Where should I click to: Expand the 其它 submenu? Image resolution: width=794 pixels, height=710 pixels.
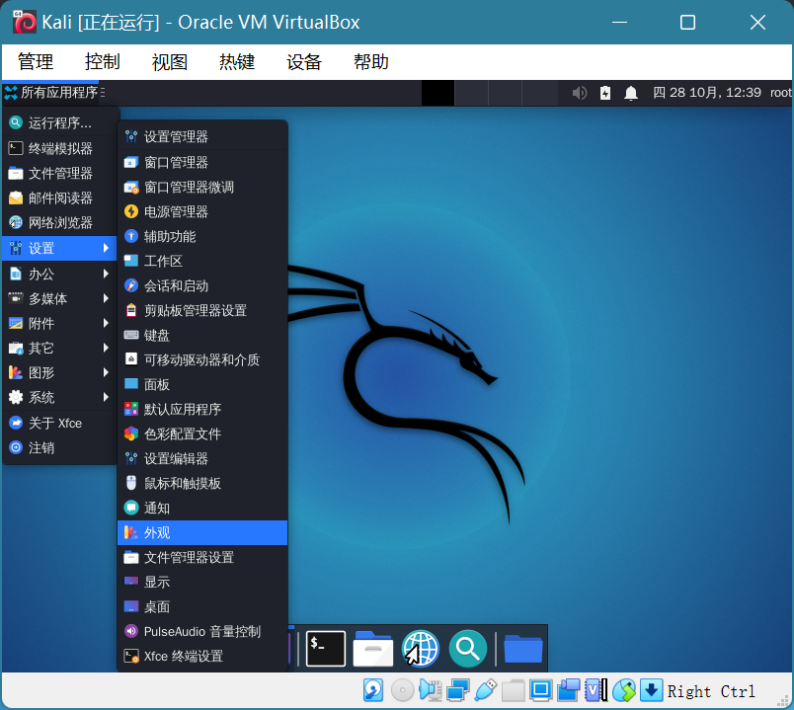pyautogui.click(x=60, y=348)
